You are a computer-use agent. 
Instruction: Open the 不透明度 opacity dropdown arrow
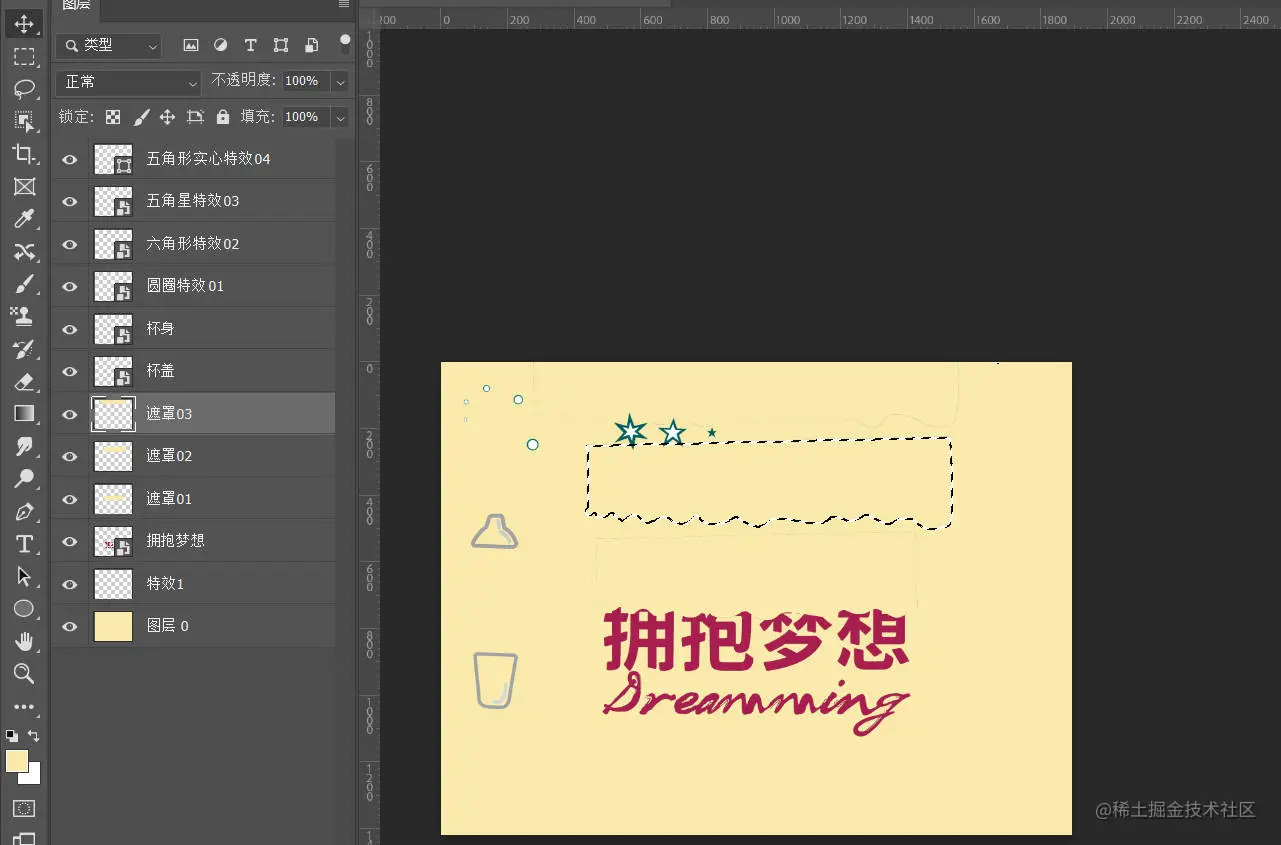click(340, 81)
